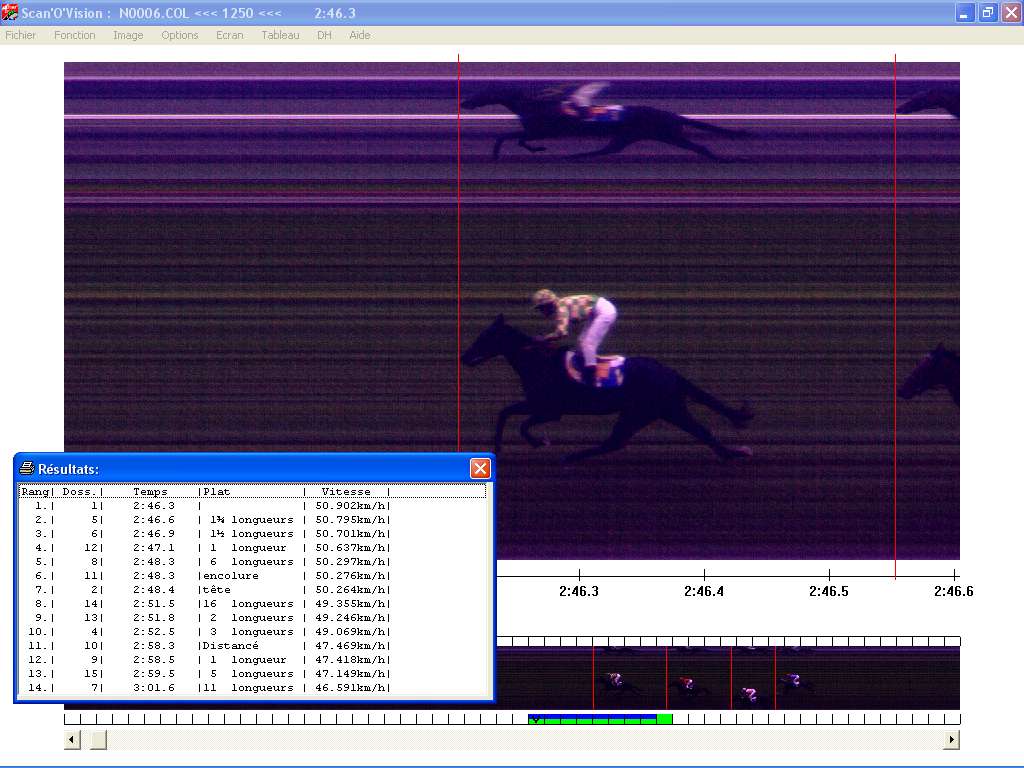Click the 'Rang' column header
The image size is (1024, 768).
pos(35,492)
